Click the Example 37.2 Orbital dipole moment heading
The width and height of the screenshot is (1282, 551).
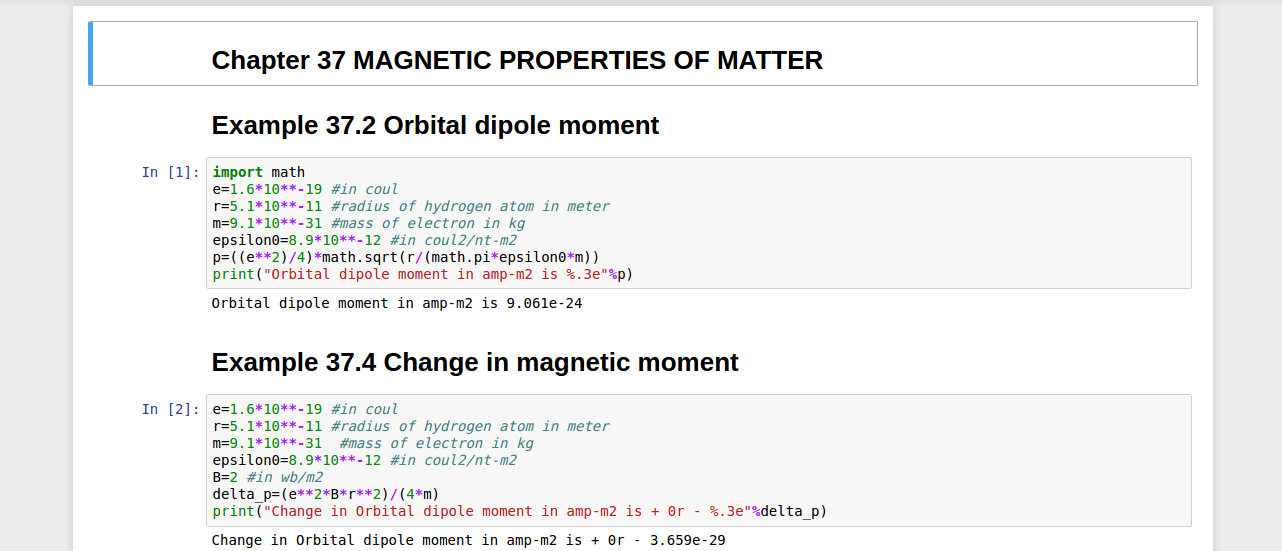click(x=435, y=126)
